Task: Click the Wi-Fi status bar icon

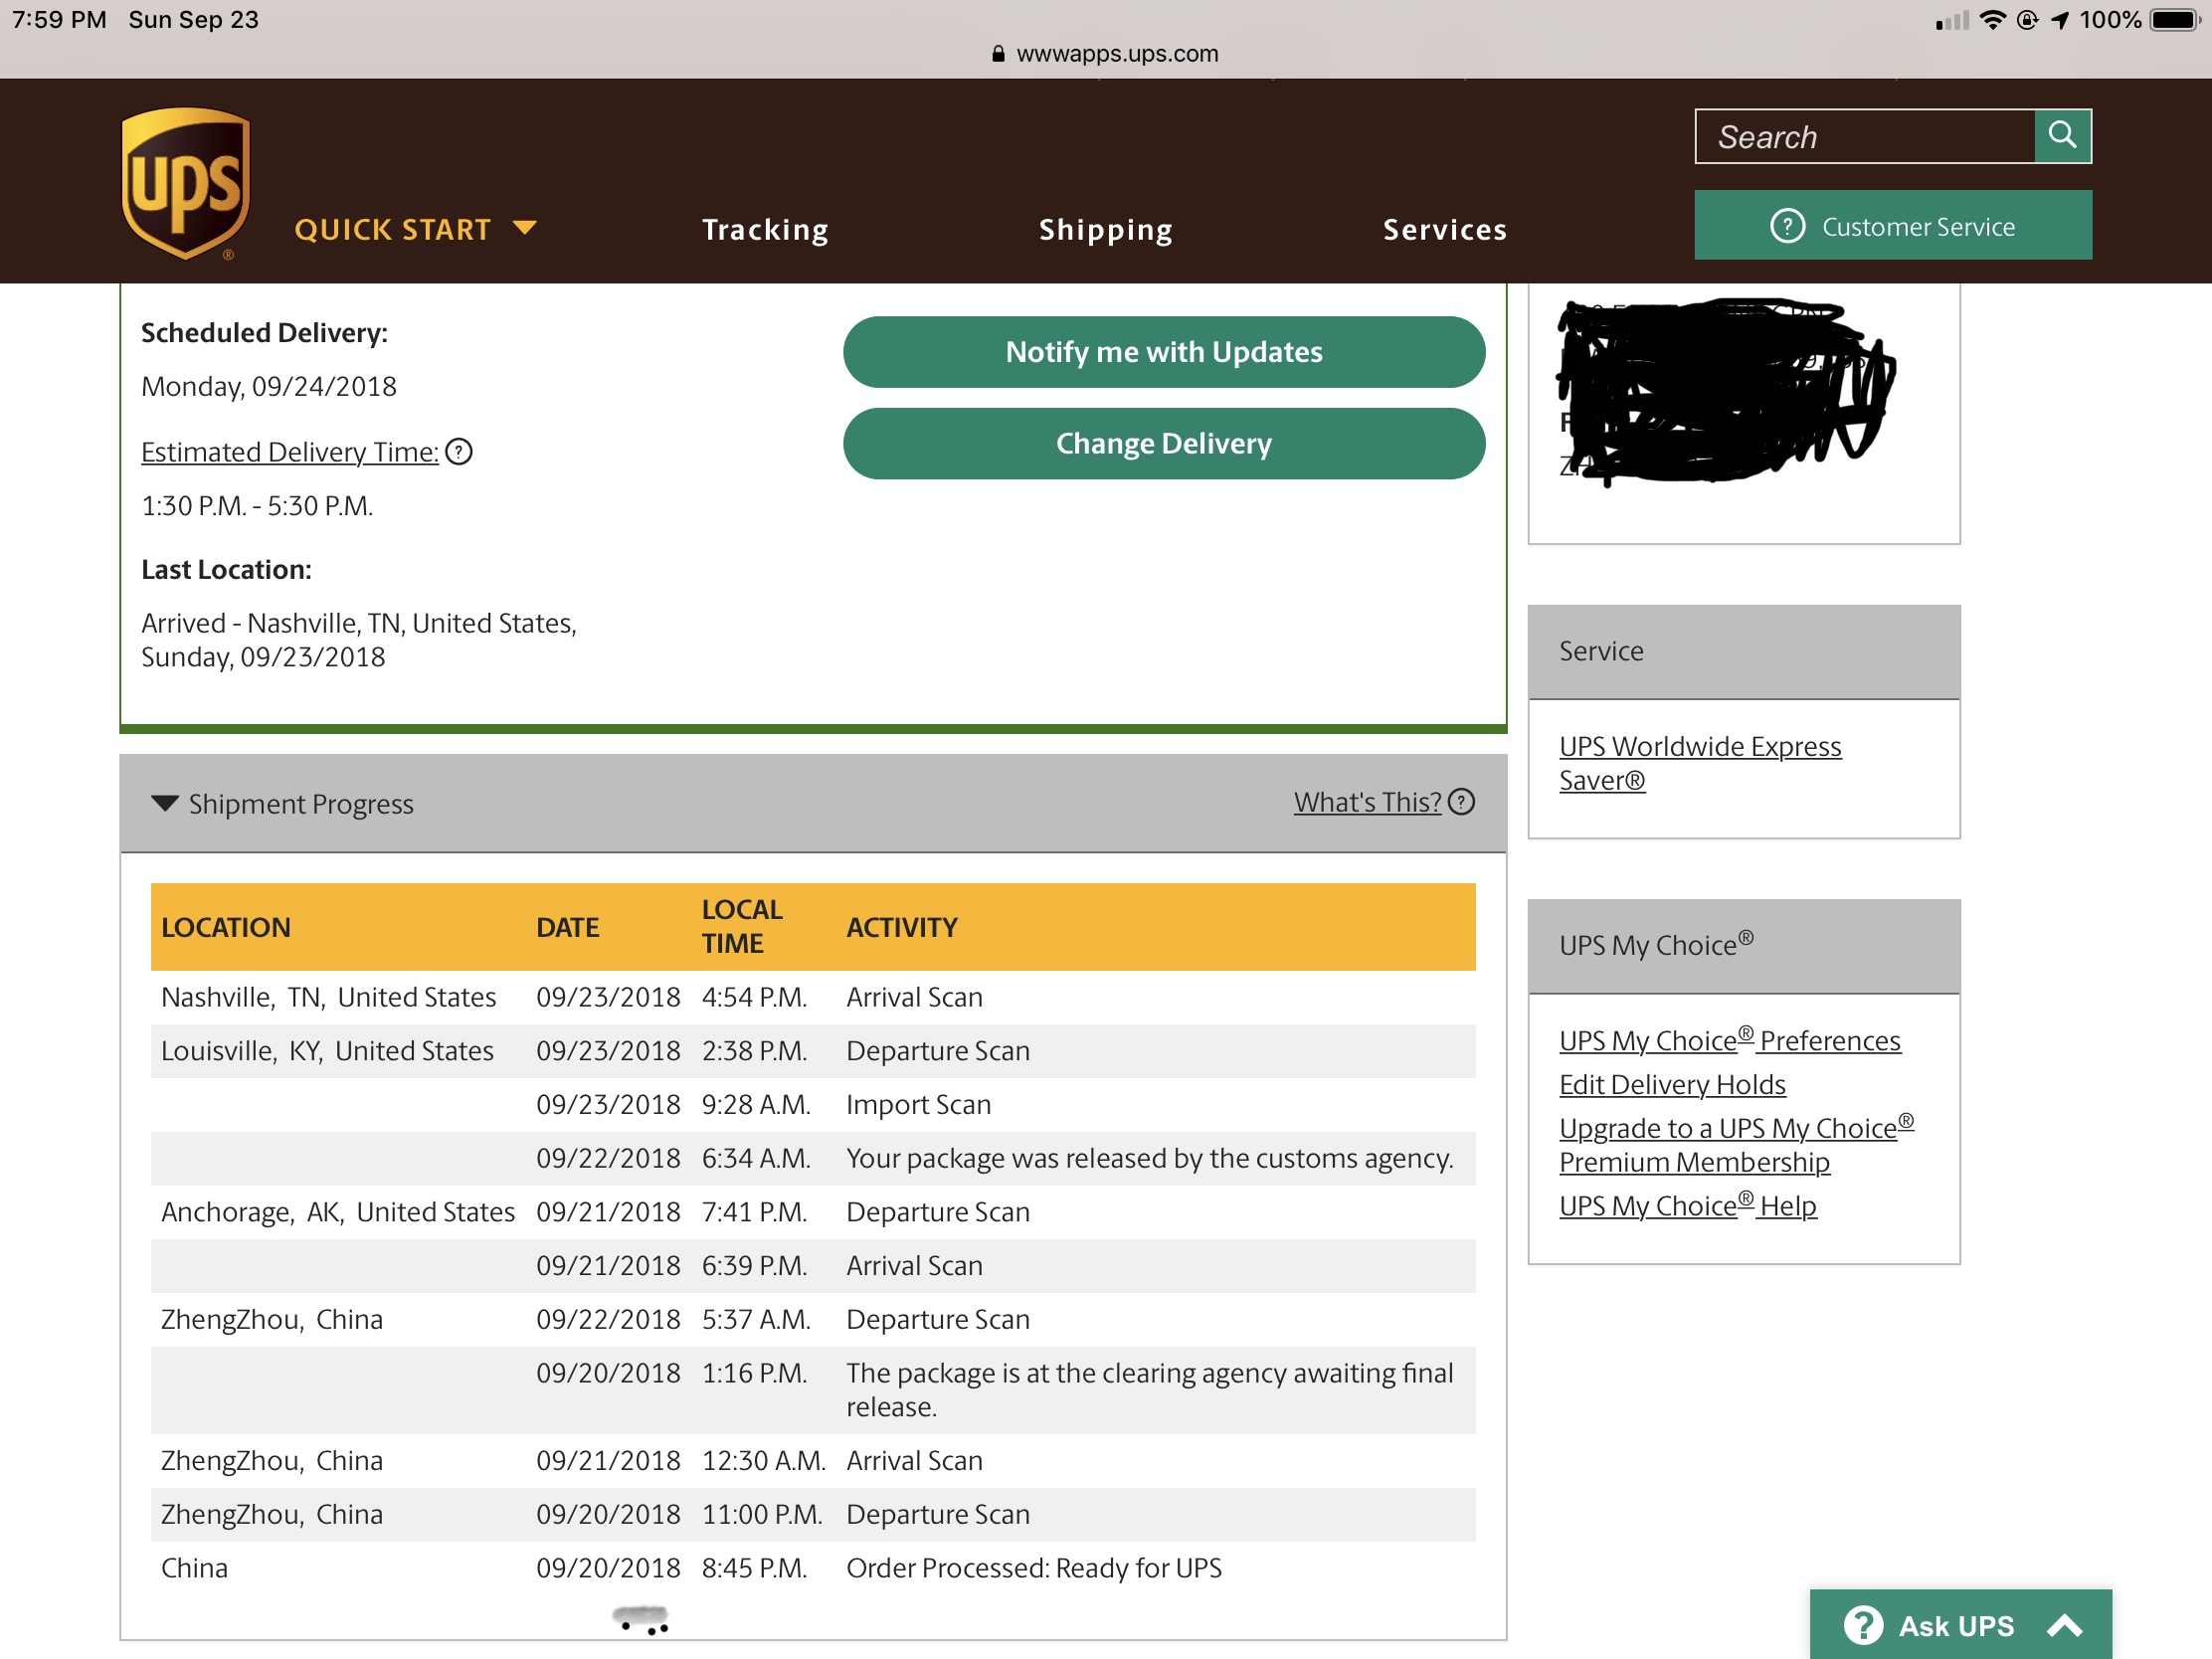Action: (x=1992, y=20)
